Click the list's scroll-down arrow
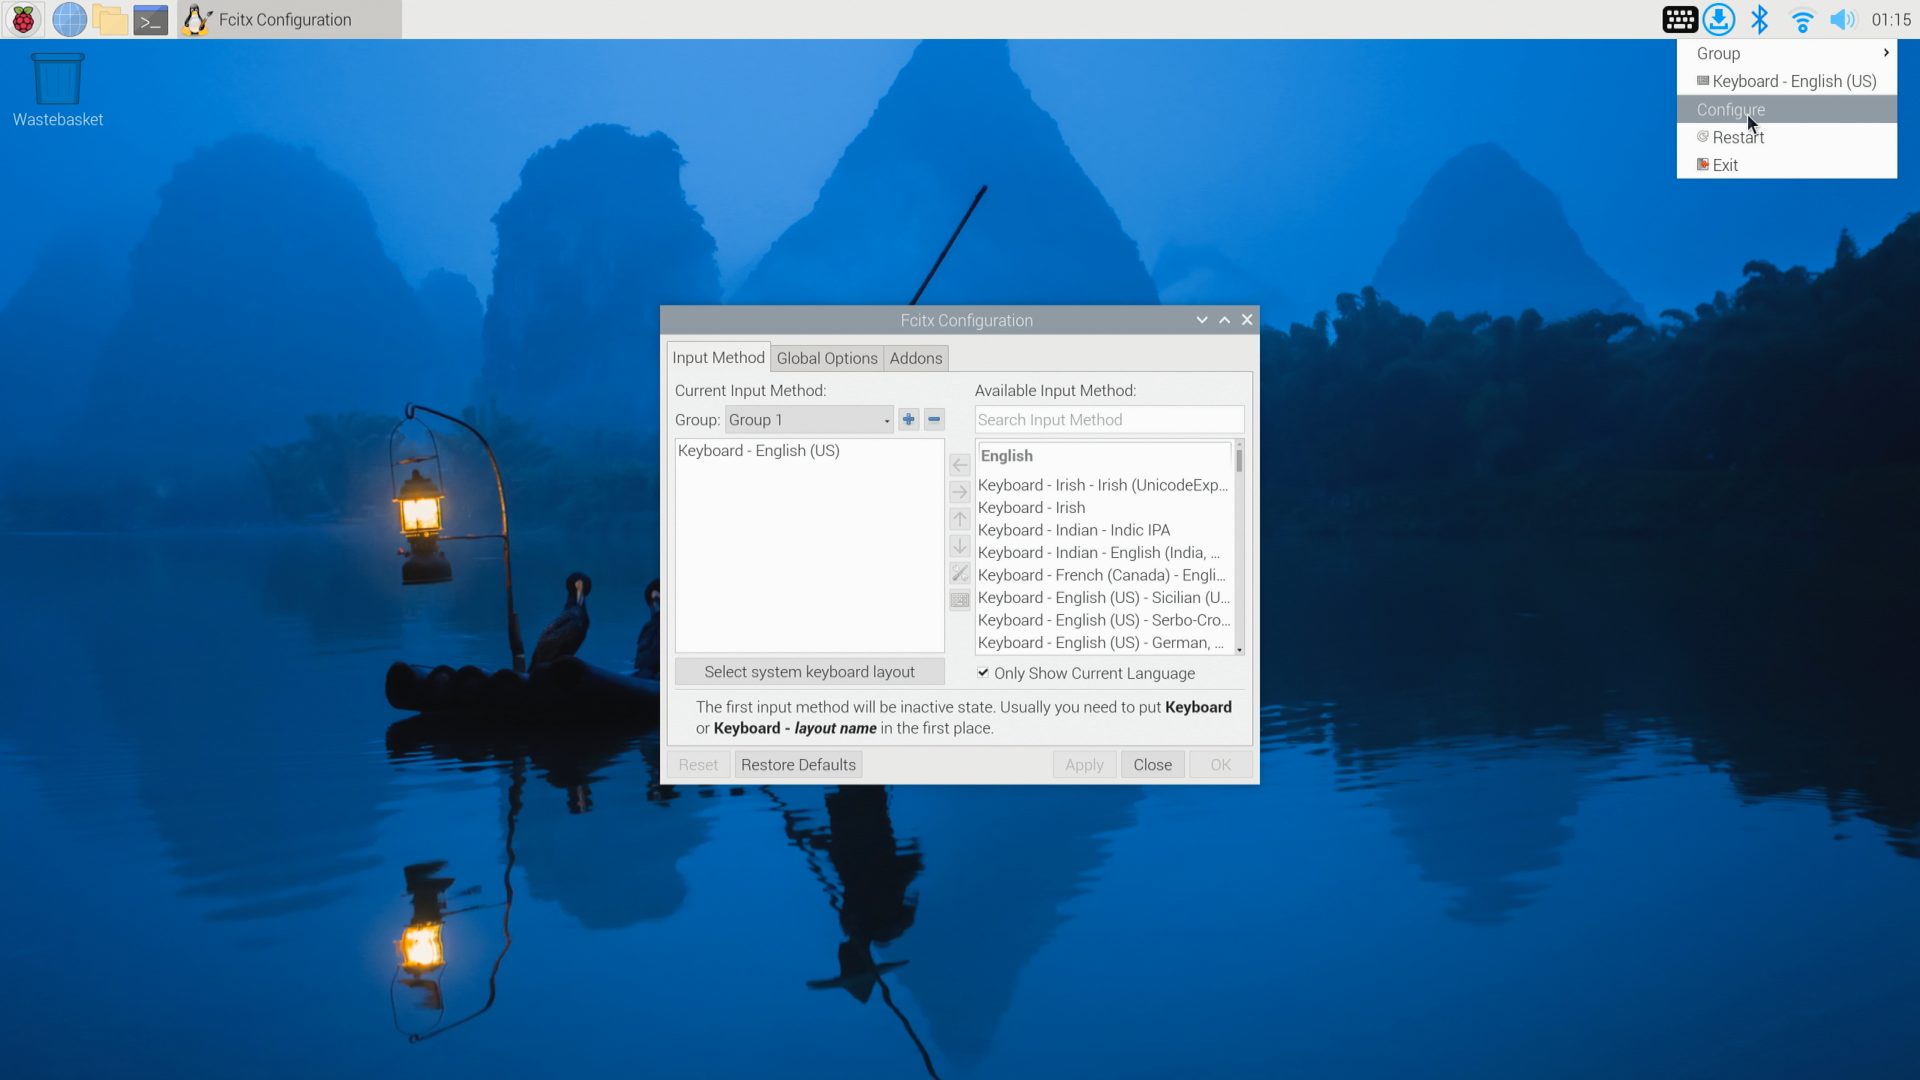Image resolution: width=1920 pixels, height=1080 pixels. click(1239, 650)
